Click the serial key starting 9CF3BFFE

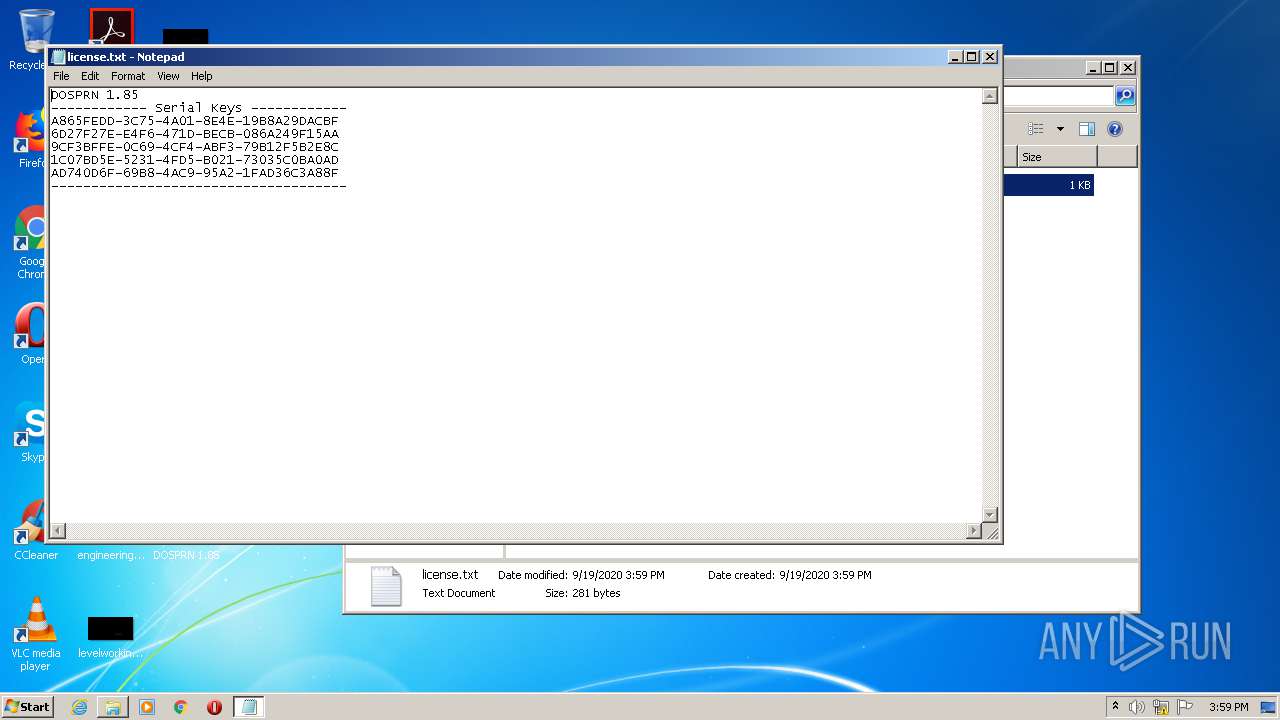pos(195,147)
